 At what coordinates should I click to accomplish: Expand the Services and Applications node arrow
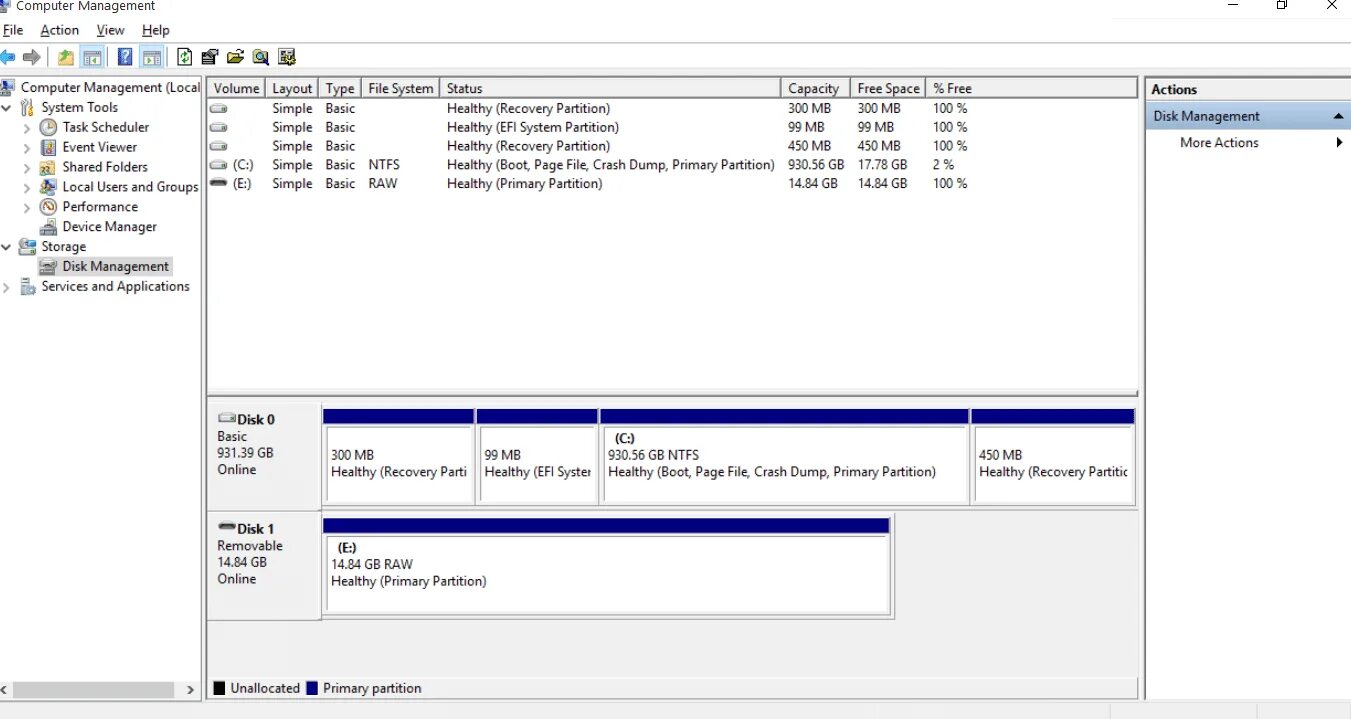(7, 287)
